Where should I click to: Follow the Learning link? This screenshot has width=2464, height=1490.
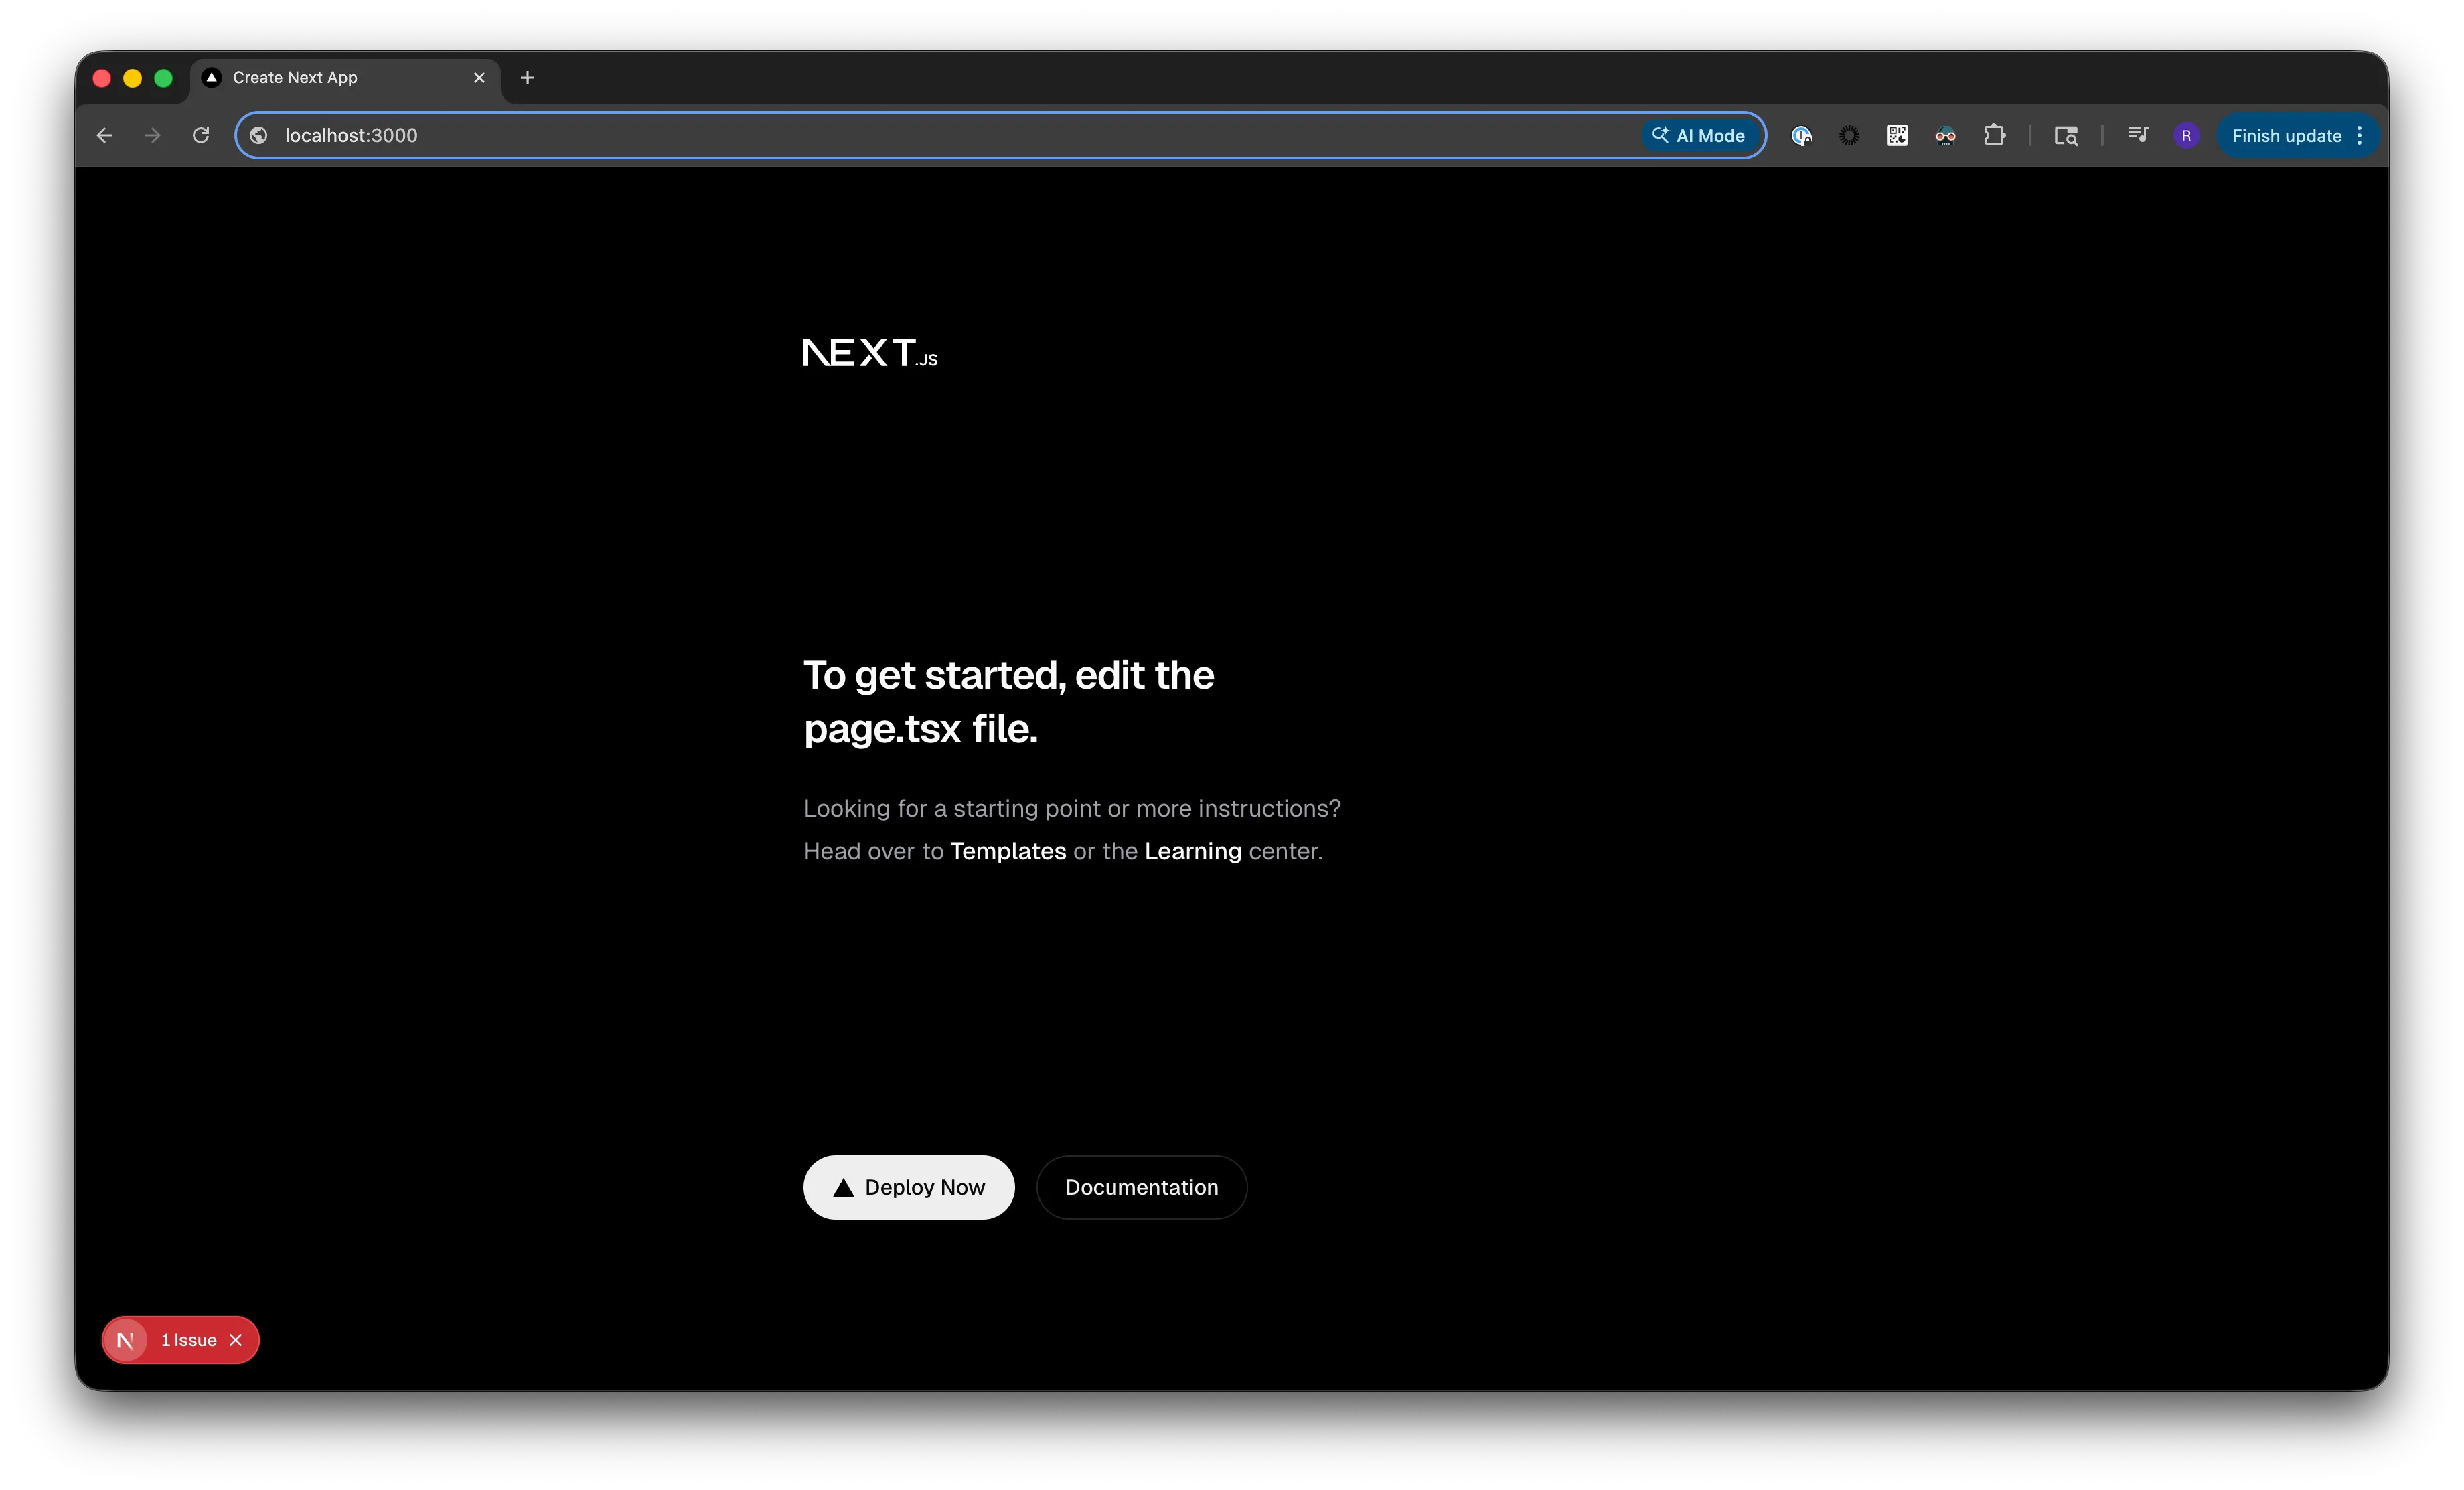(x=1193, y=851)
